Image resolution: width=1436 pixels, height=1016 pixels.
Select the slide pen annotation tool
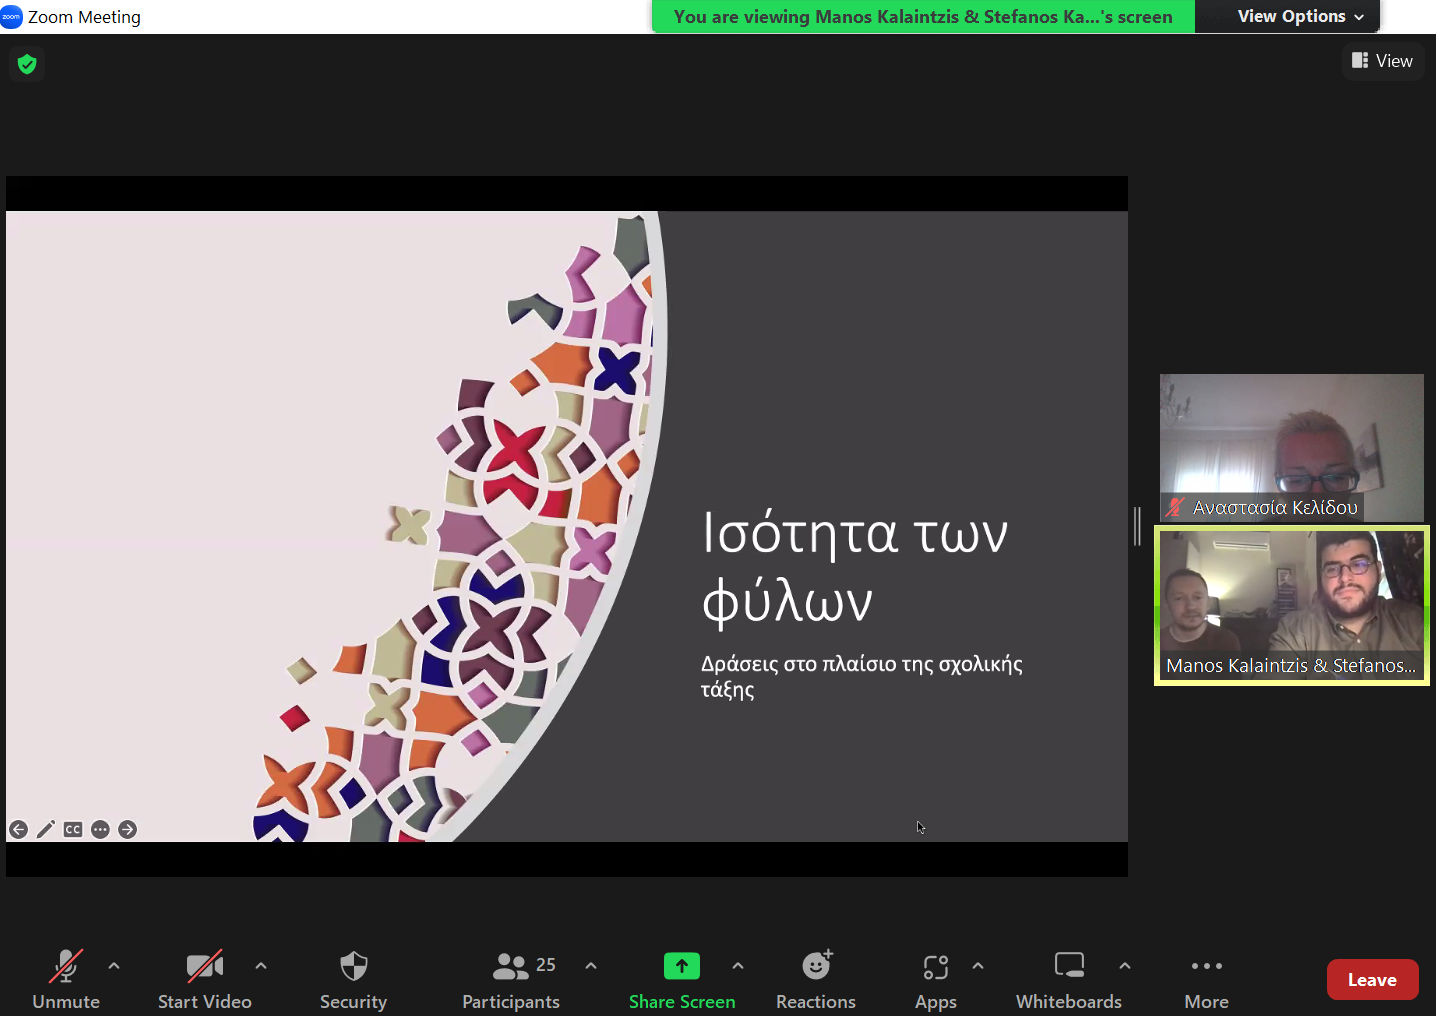[46, 829]
